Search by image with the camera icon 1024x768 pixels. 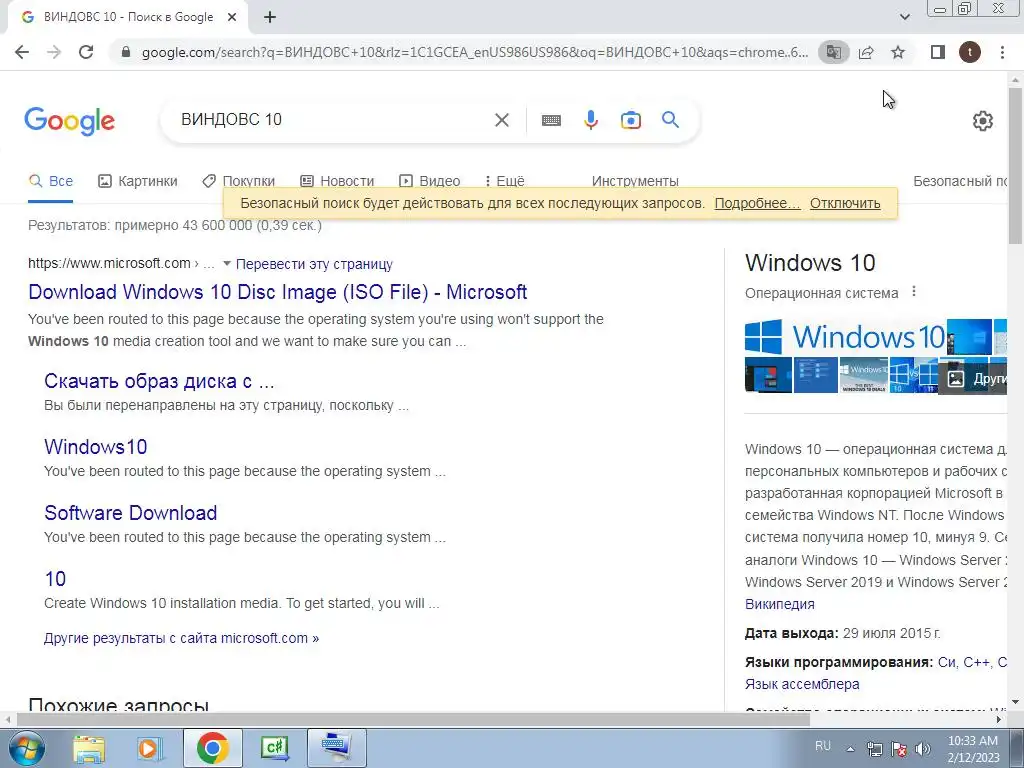tap(631, 120)
